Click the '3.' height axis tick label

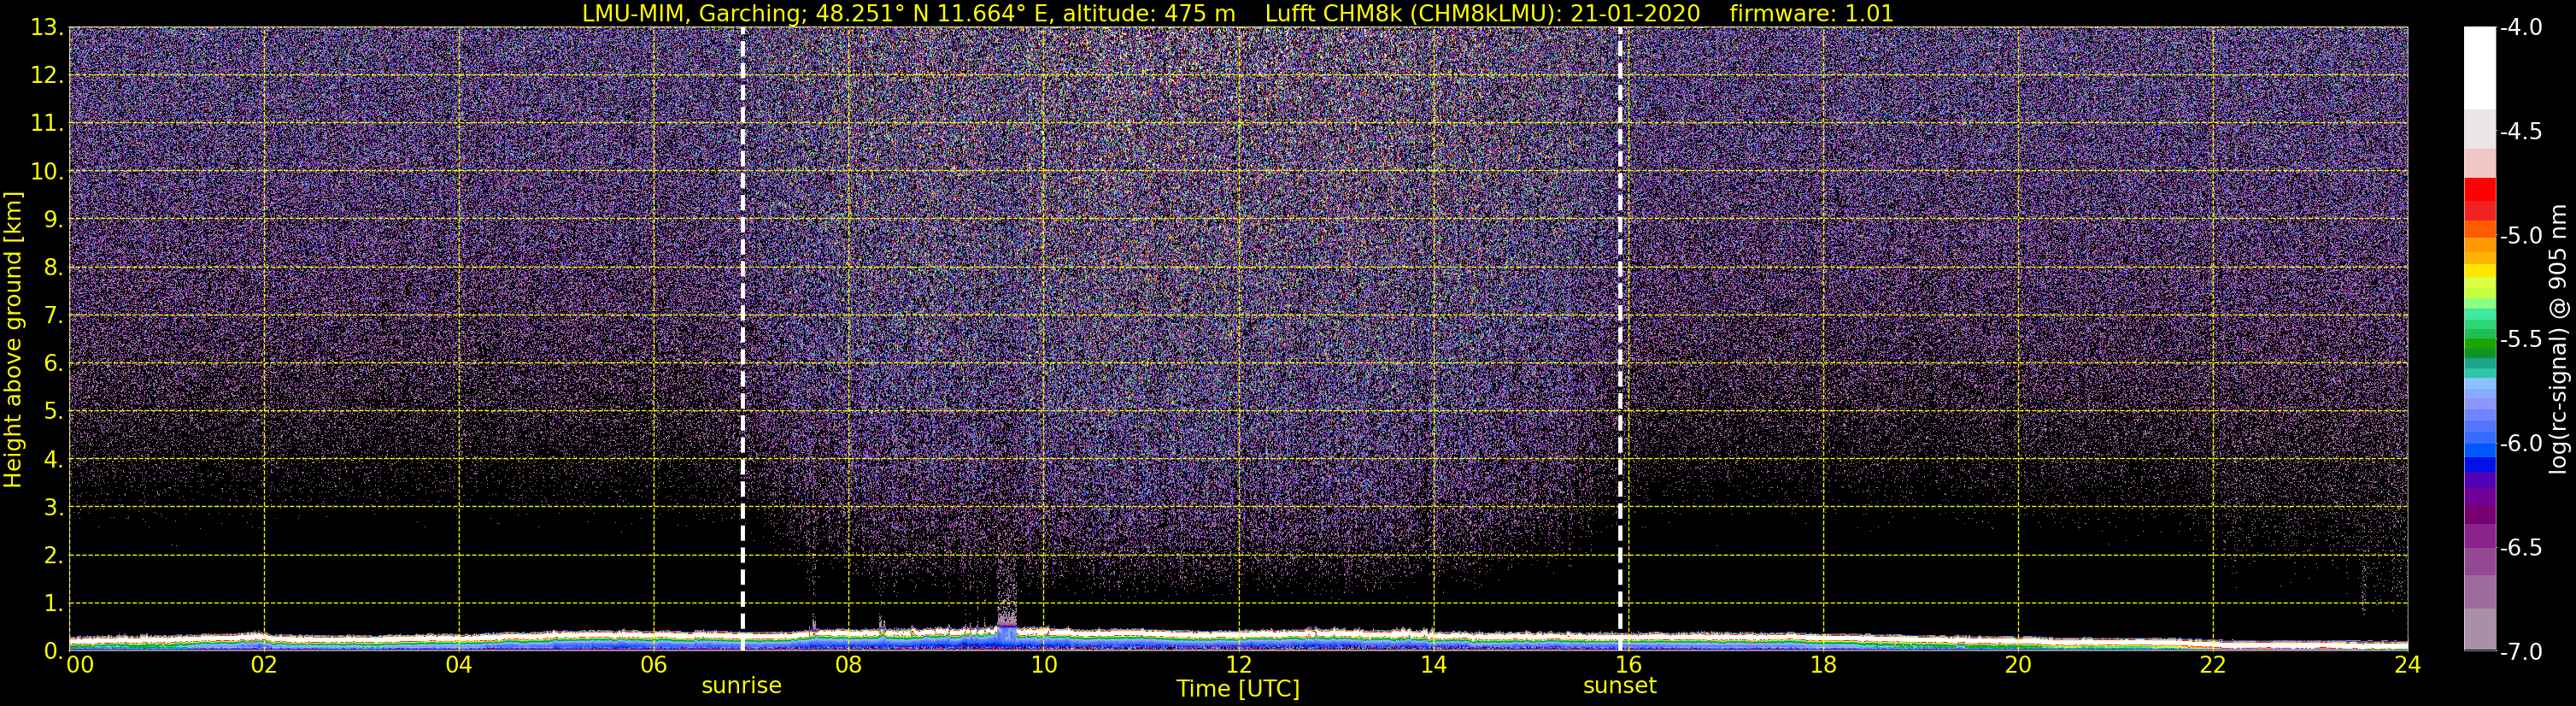(54, 508)
